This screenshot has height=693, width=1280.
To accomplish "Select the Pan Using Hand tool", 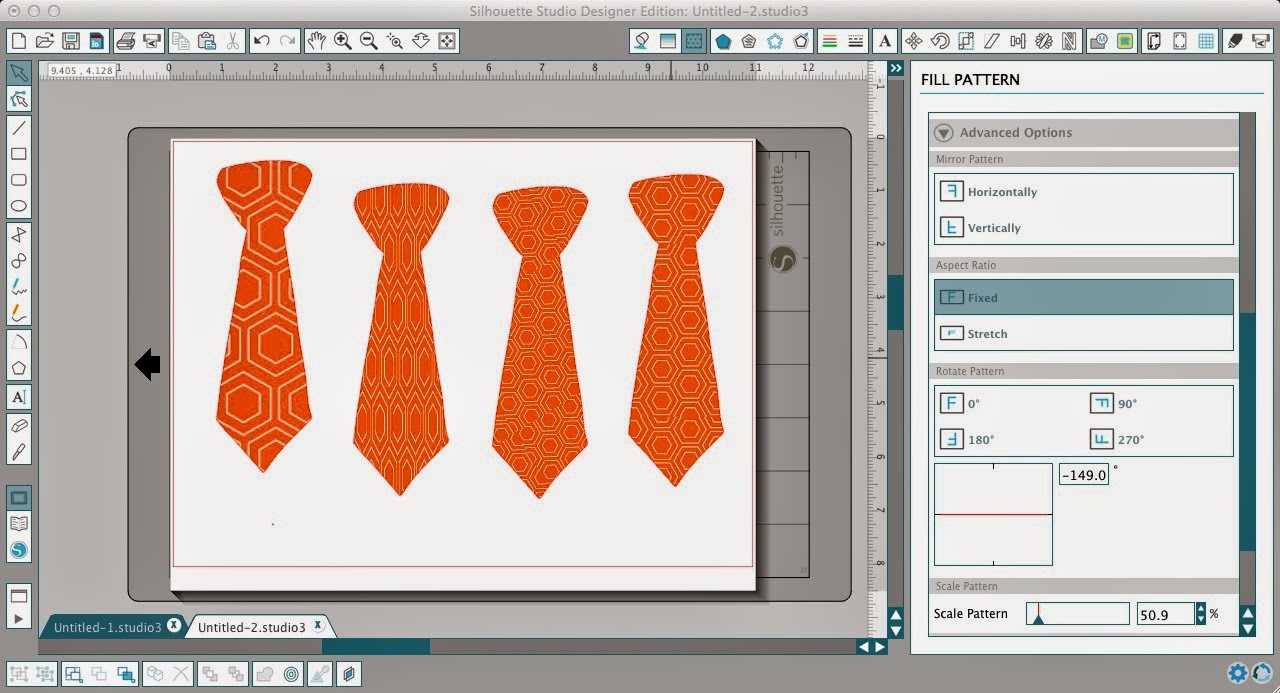I will point(317,41).
